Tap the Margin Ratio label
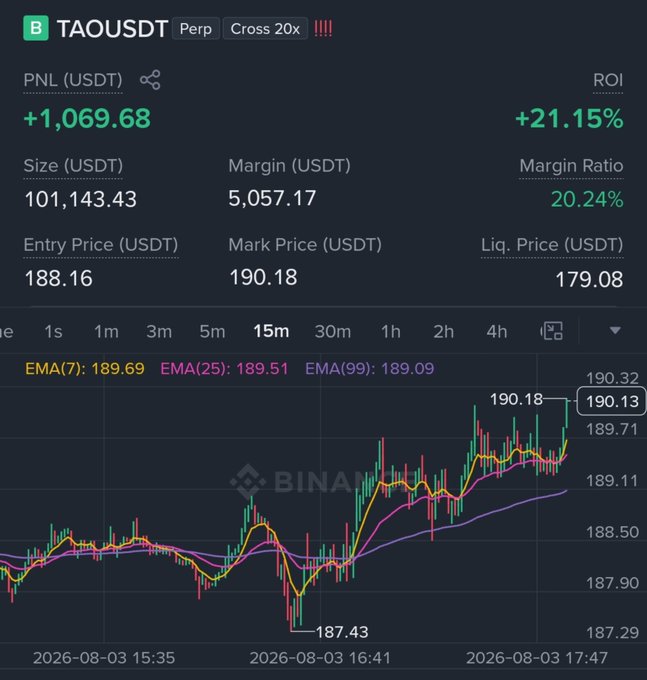647x680 pixels. tap(571, 166)
